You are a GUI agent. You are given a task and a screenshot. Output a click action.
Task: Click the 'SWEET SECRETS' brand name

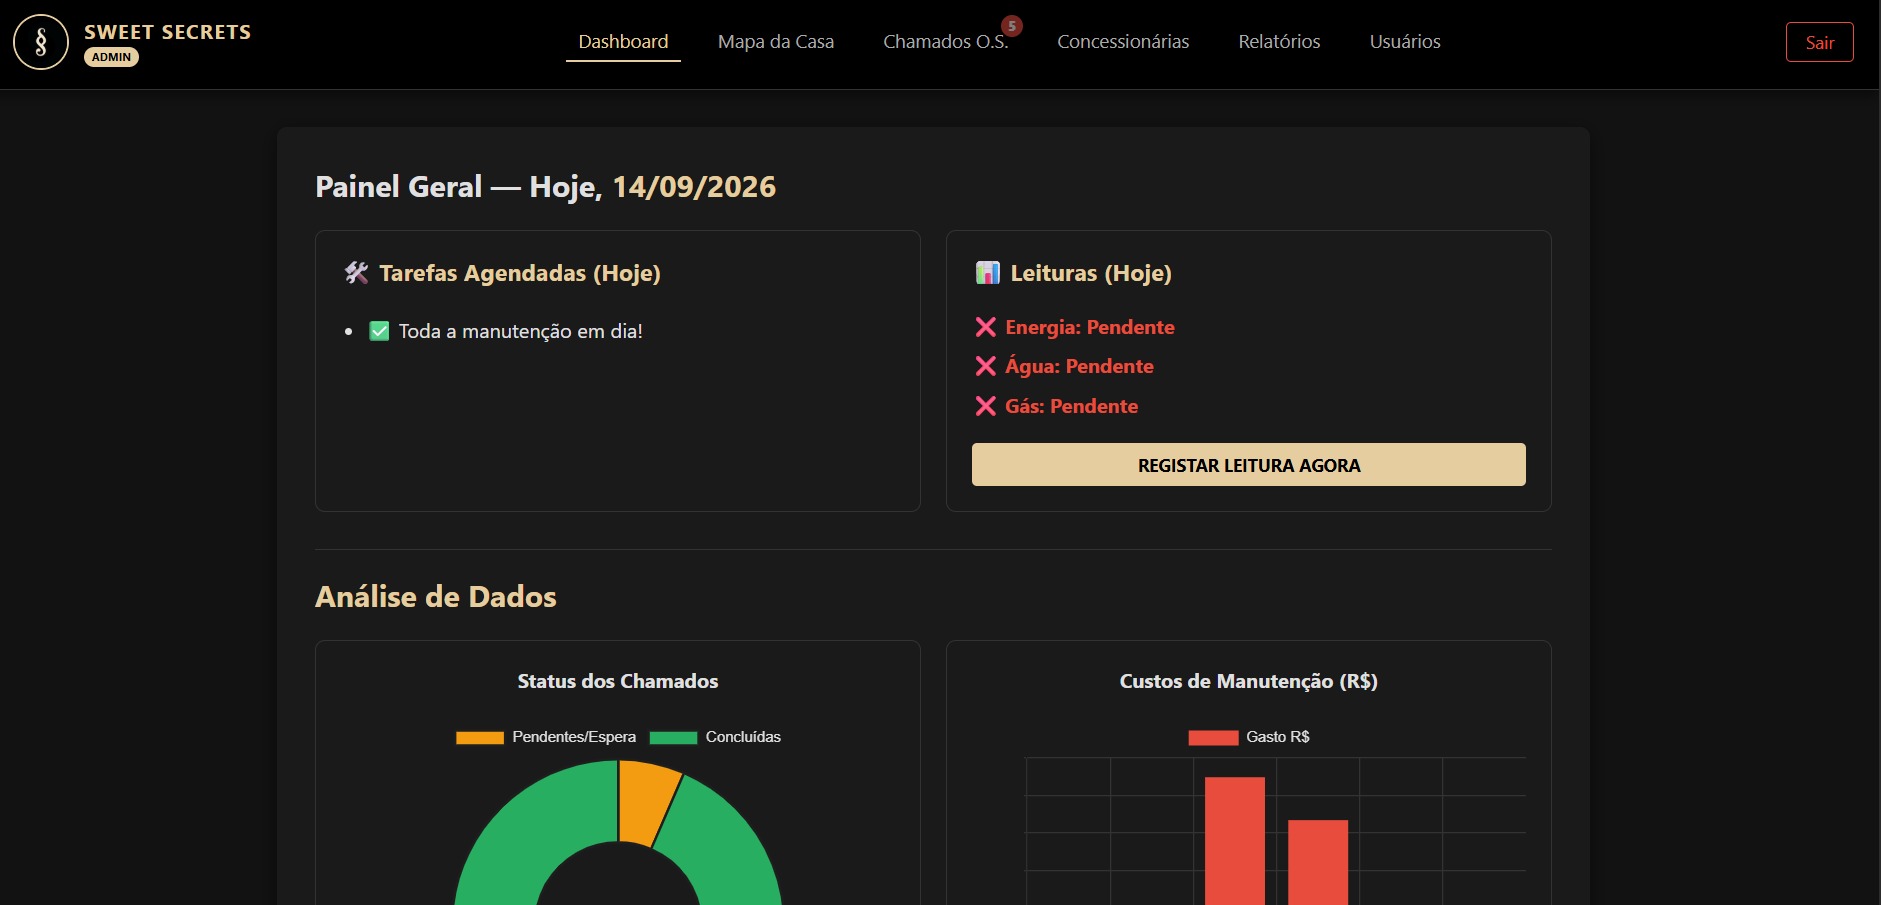click(168, 32)
